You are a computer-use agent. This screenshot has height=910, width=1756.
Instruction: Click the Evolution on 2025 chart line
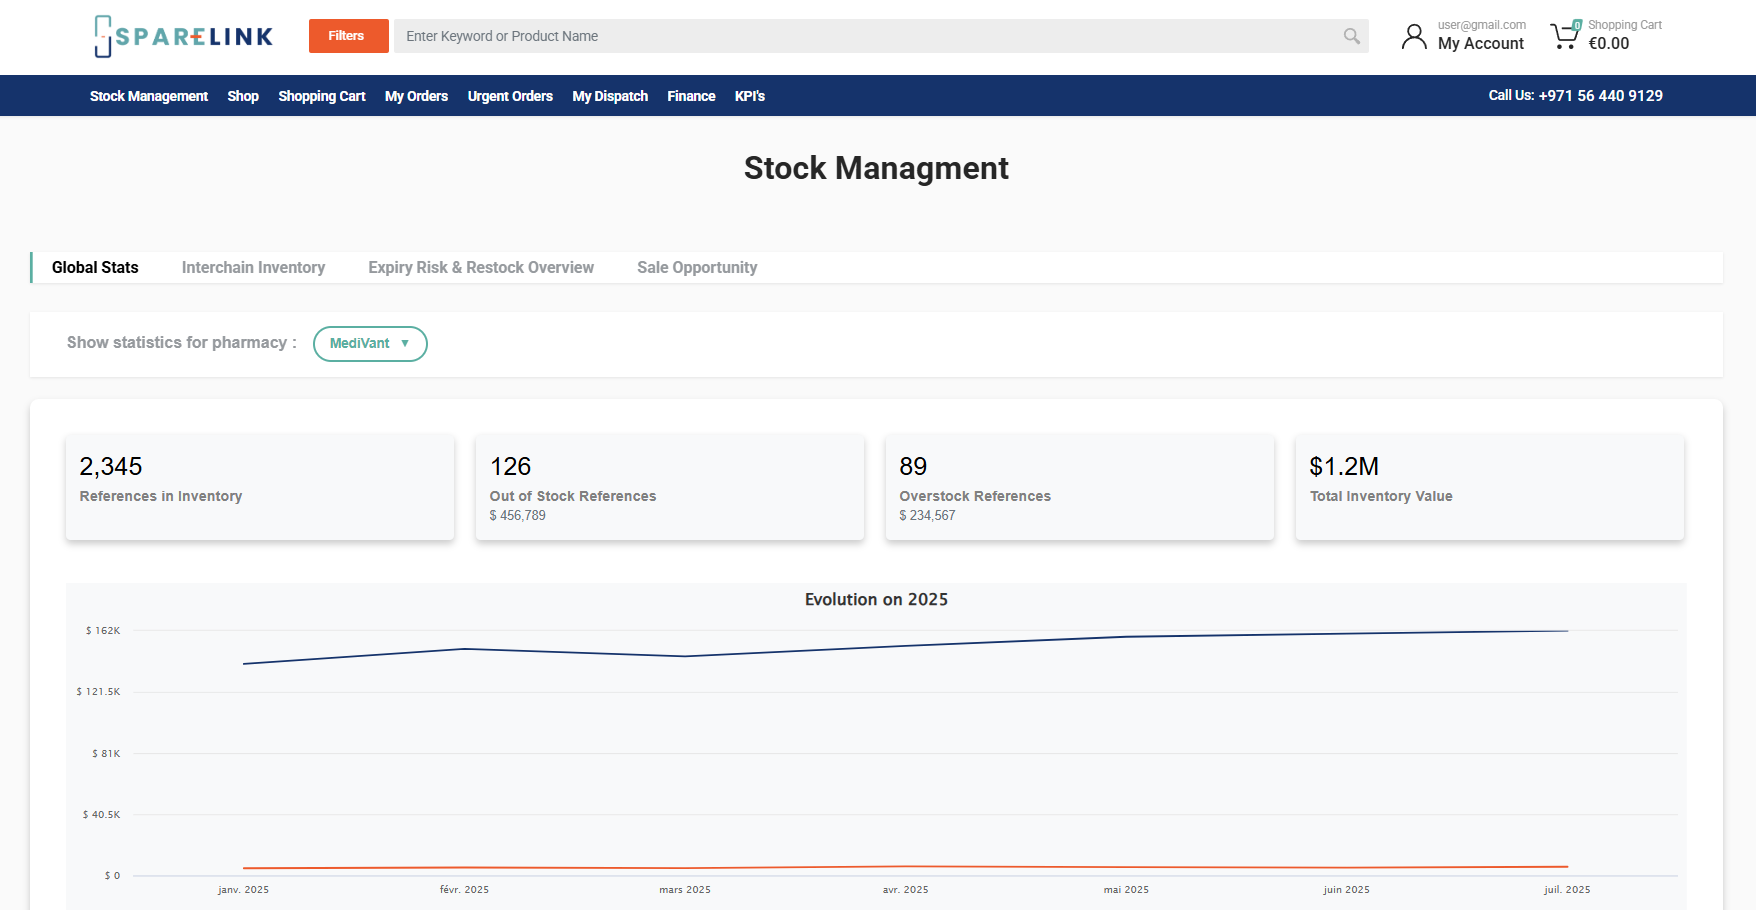tap(900, 647)
